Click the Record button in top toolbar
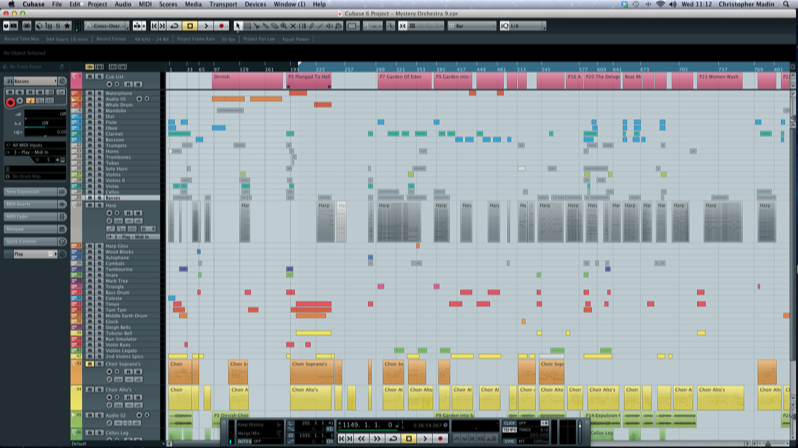 point(222,26)
